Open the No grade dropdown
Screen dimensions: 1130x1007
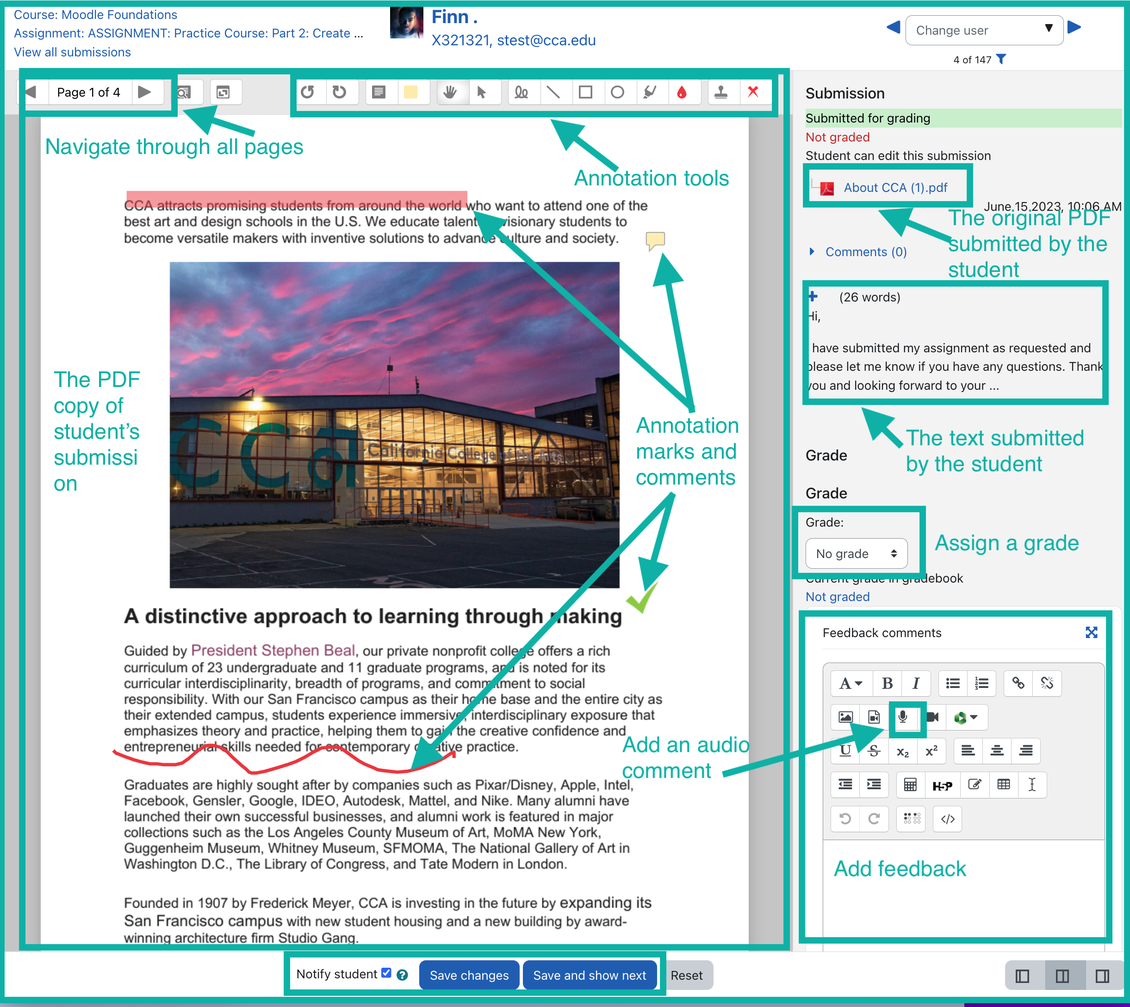click(857, 553)
